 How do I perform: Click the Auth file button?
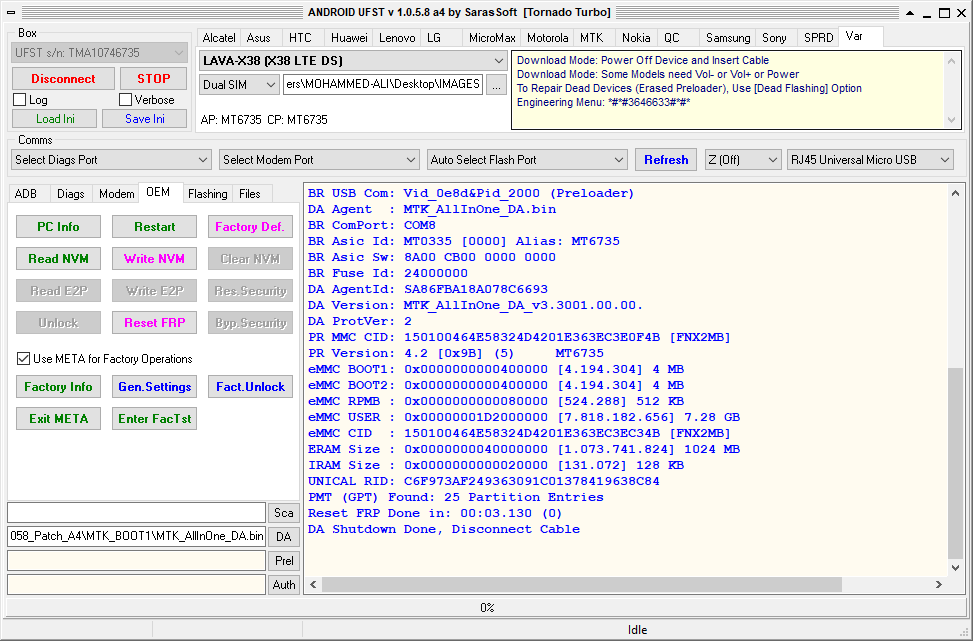click(x=284, y=585)
